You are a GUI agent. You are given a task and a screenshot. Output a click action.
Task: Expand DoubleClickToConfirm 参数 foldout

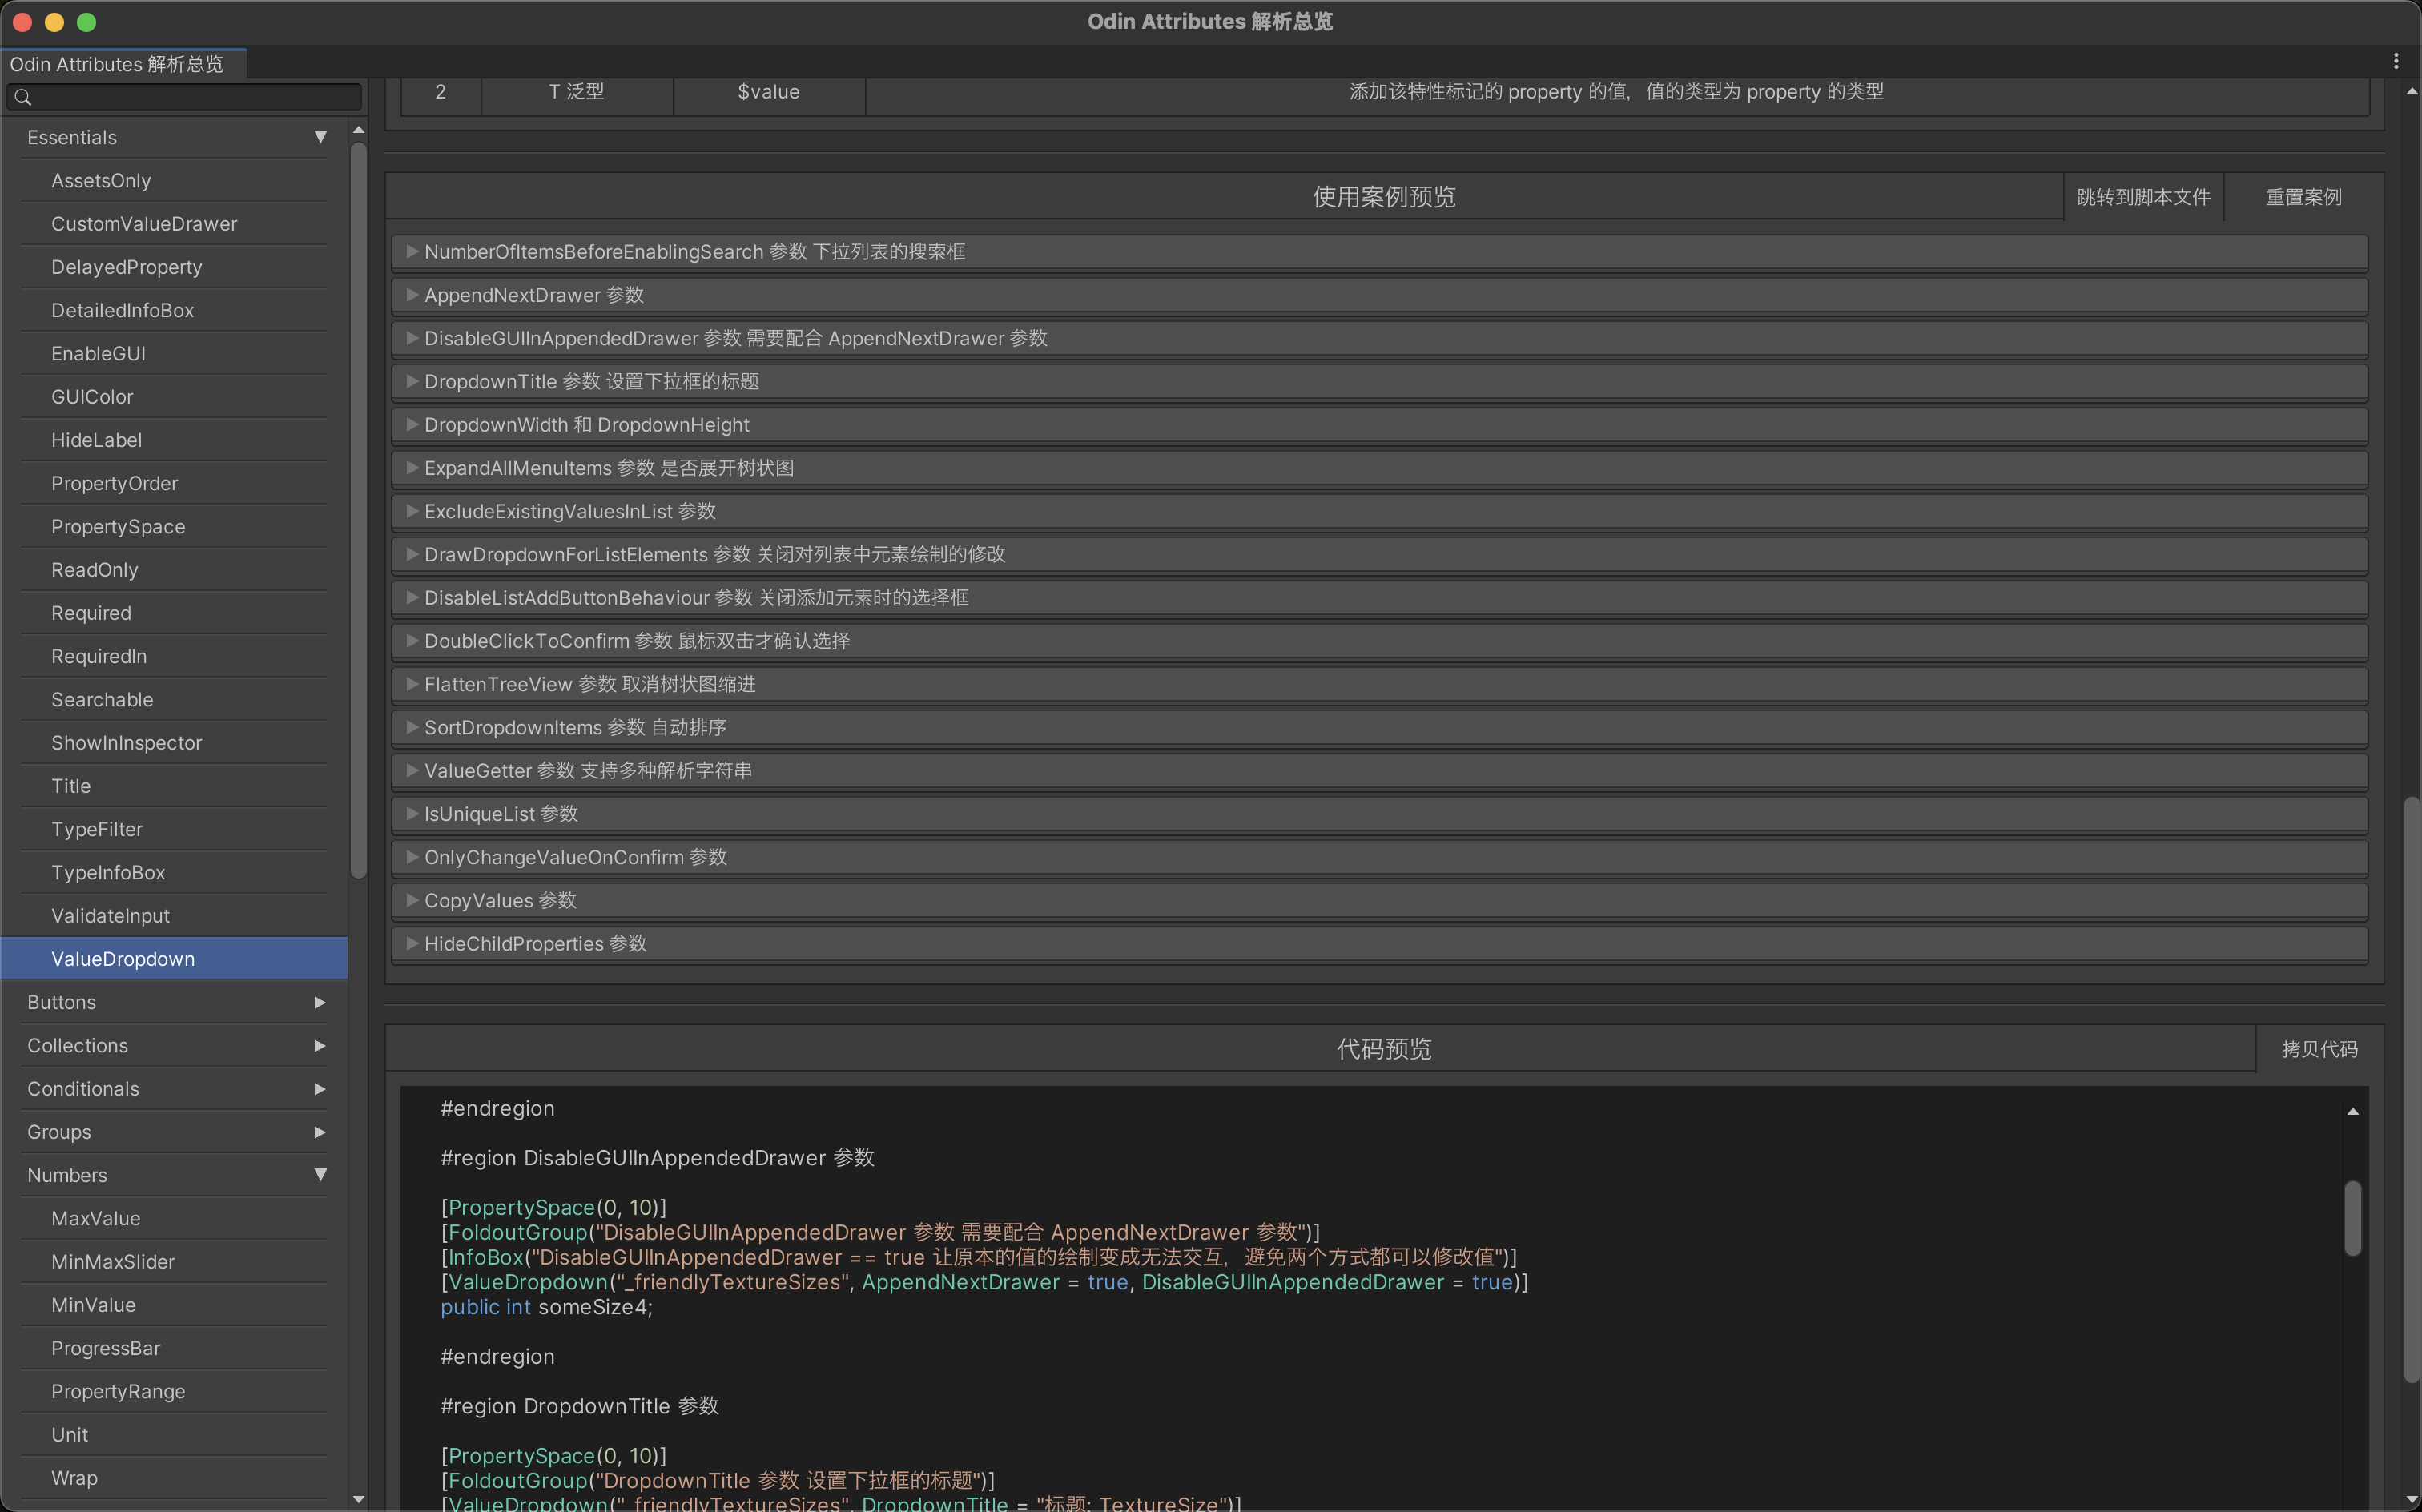click(x=1379, y=641)
